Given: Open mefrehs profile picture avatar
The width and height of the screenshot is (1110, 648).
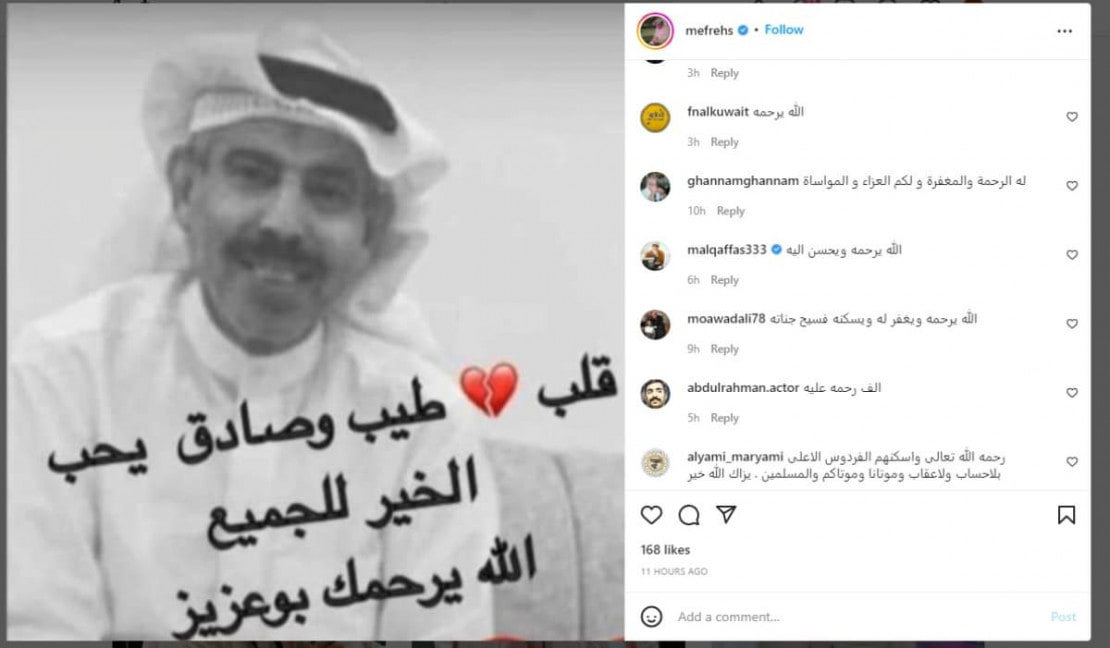Looking at the screenshot, I should [655, 31].
